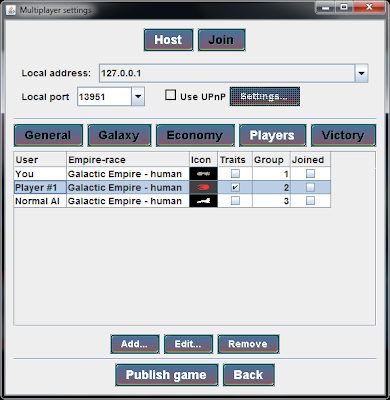Viewport: 390px width, 400px height.
Task: Click the Group column header
Action: [x=271, y=160]
